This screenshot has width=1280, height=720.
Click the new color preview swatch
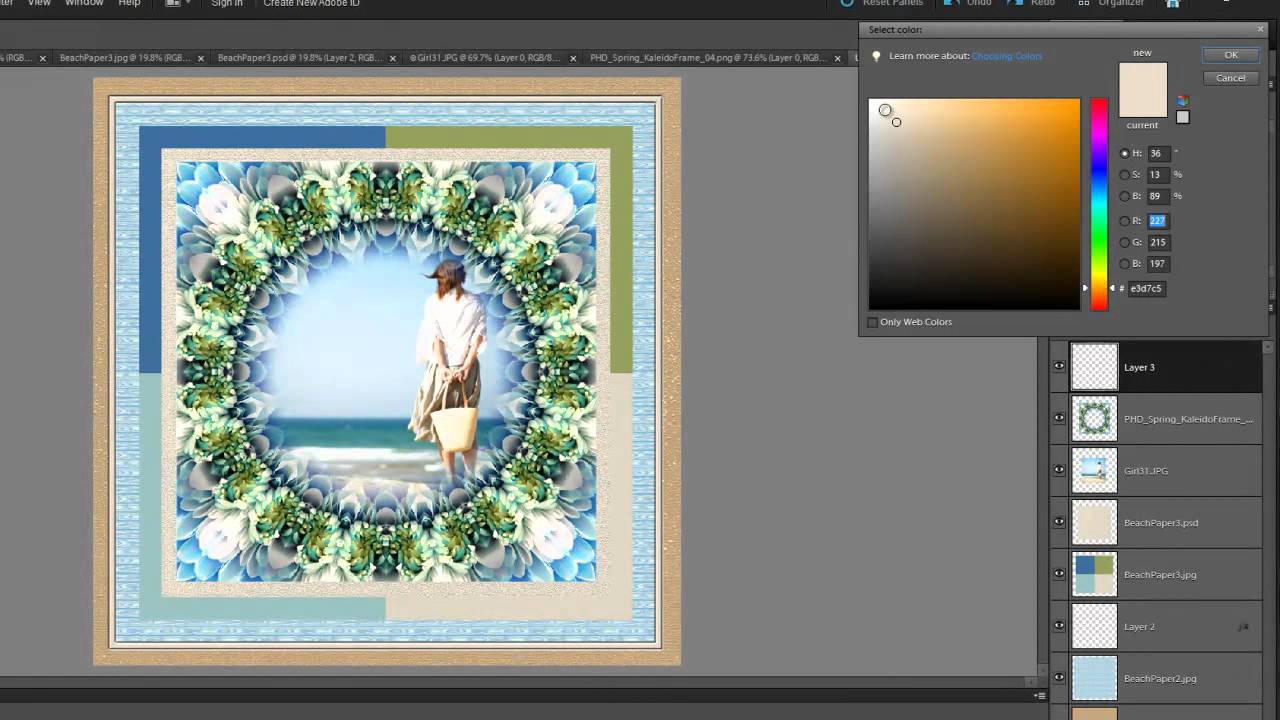1143,76
